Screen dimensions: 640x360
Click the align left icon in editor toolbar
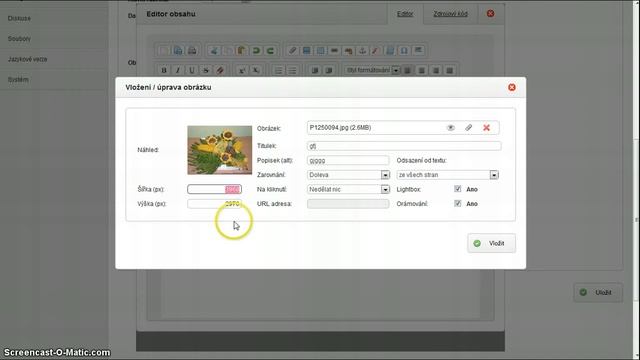coord(407,70)
